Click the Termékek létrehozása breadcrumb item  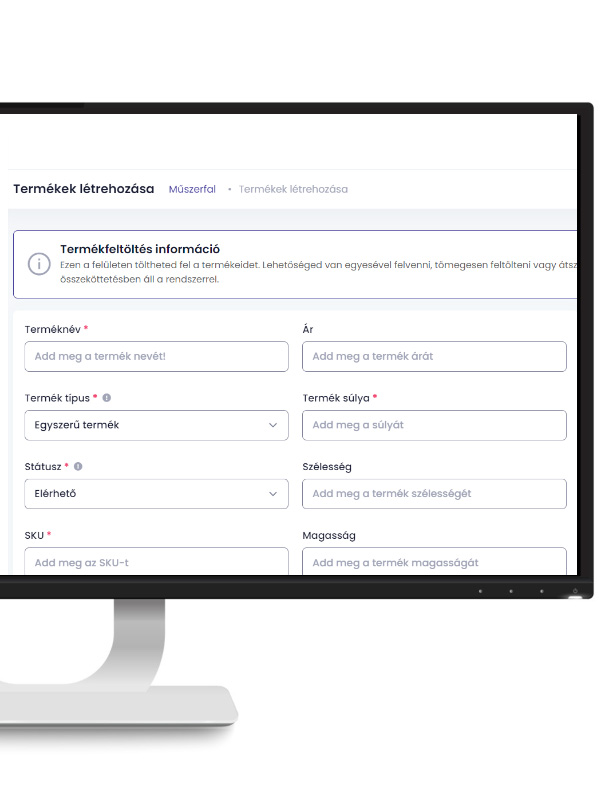pyautogui.click(x=293, y=189)
